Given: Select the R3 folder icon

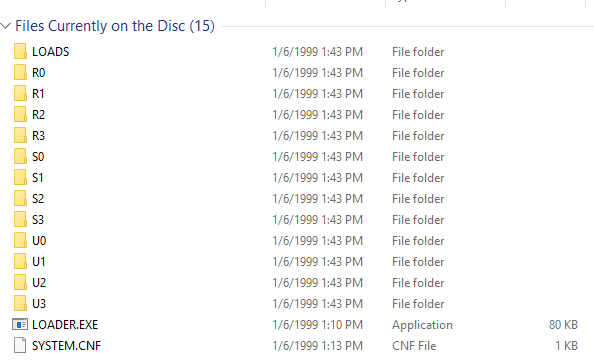Looking at the screenshot, I should [x=20, y=135].
